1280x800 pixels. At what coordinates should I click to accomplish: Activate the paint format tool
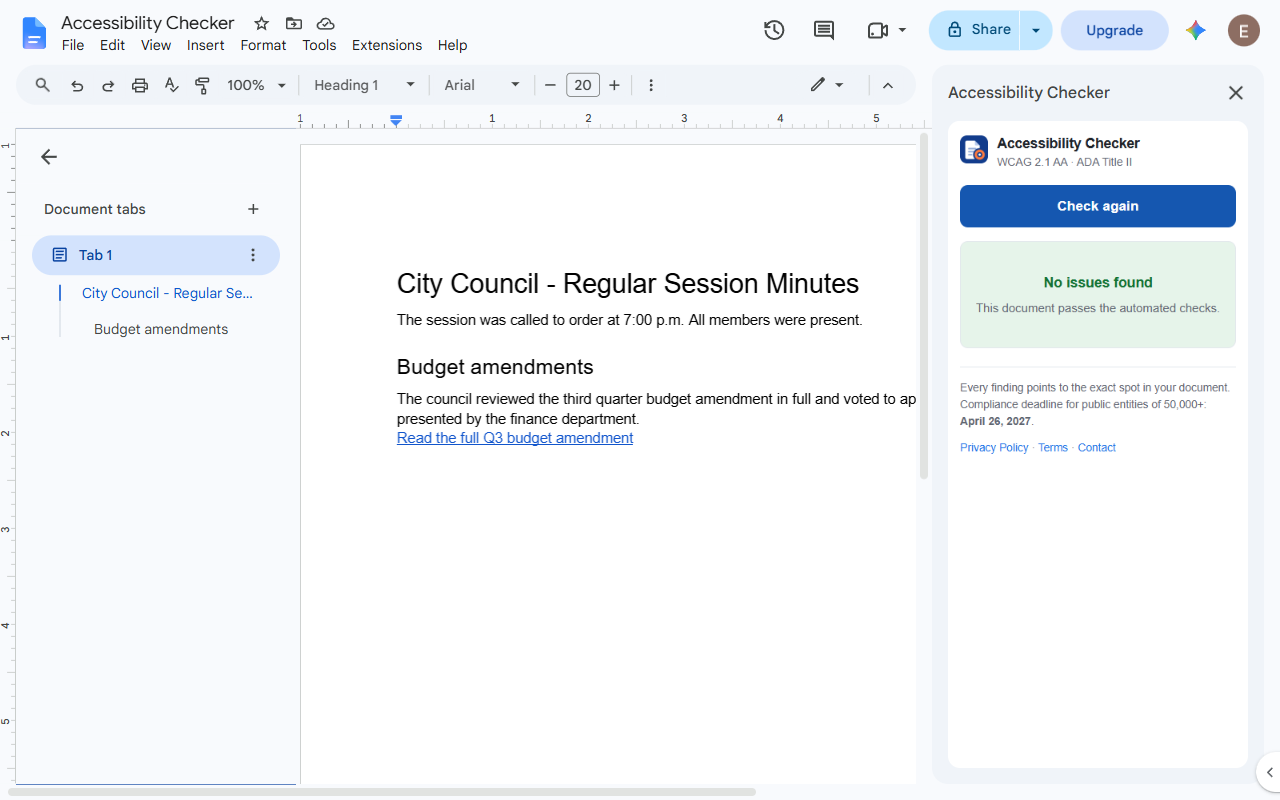(x=202, y=85)
